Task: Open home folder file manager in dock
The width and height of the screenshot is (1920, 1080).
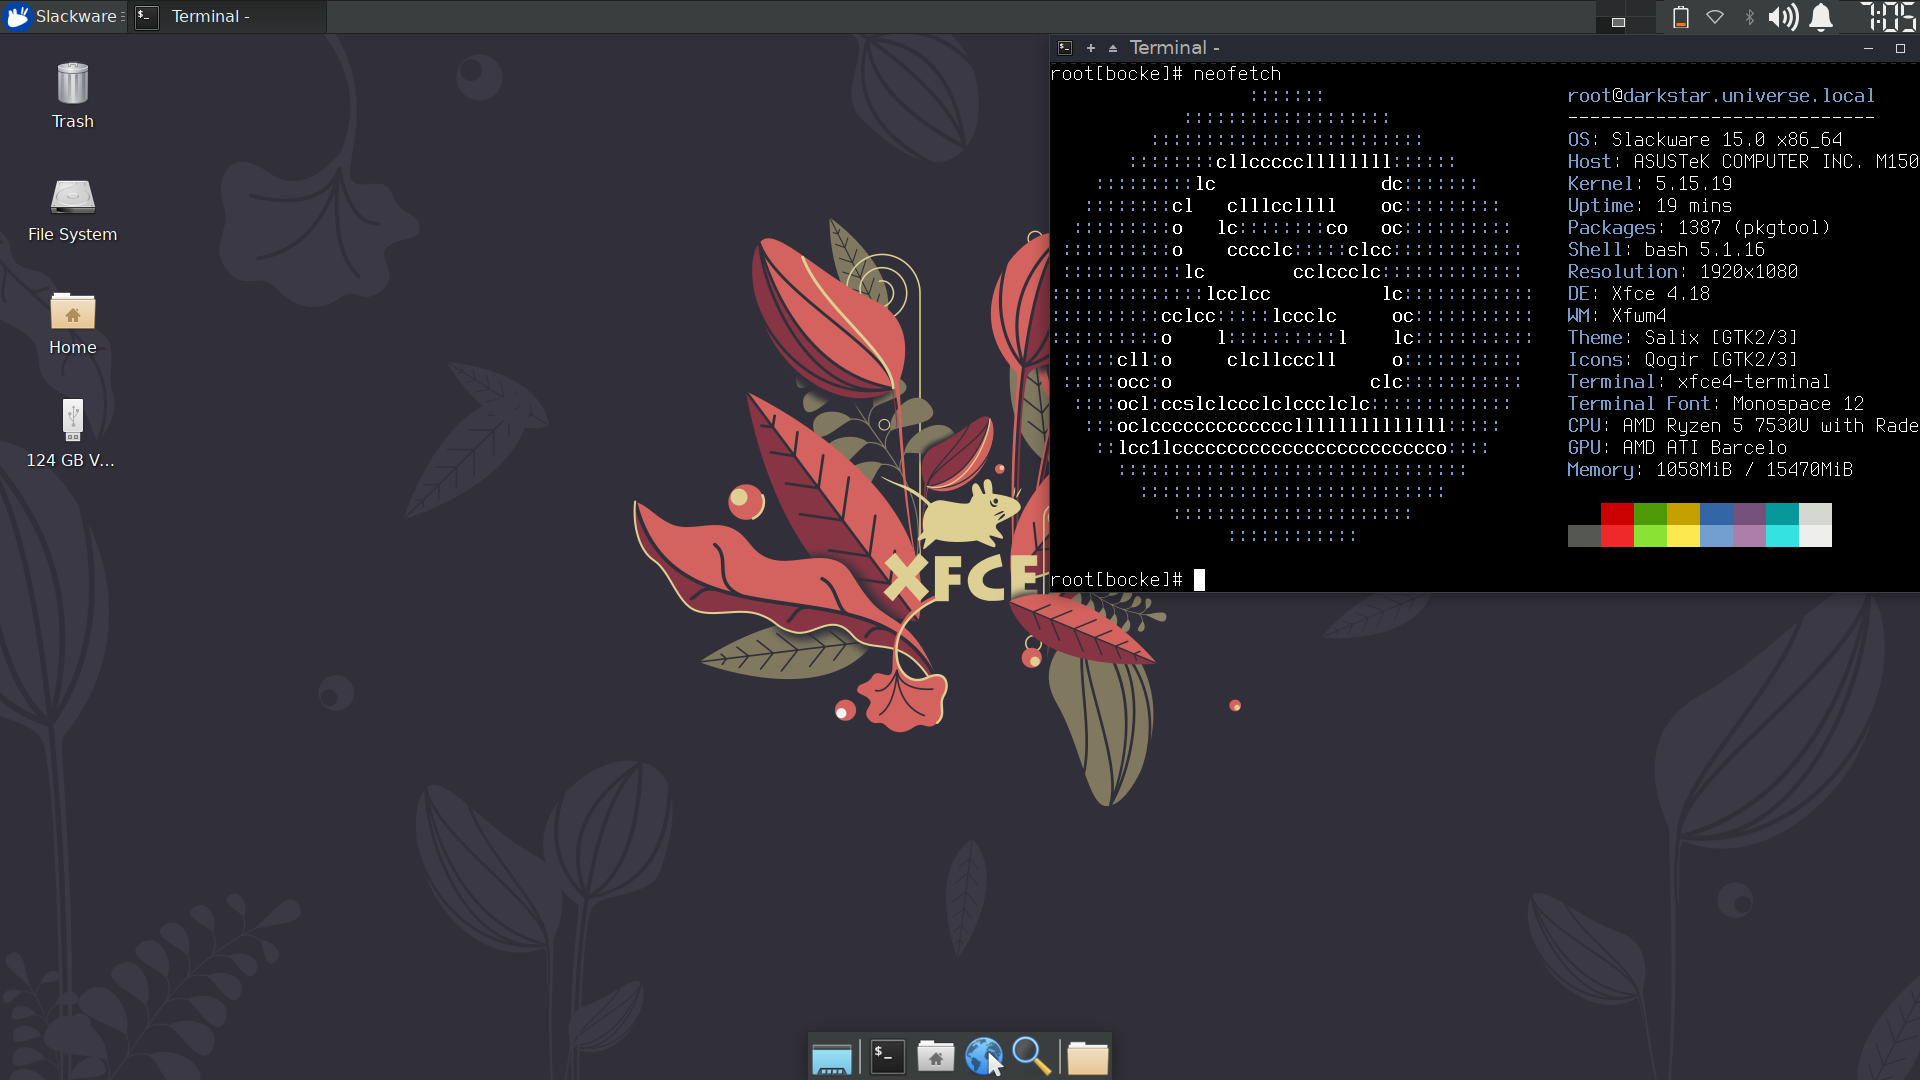Action: point(935,1057)
